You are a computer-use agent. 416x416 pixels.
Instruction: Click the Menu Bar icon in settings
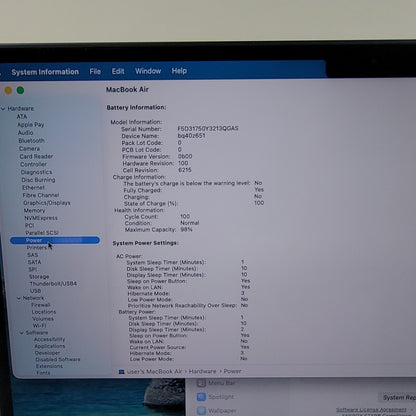pyautogui.click(x=201, y=383)
